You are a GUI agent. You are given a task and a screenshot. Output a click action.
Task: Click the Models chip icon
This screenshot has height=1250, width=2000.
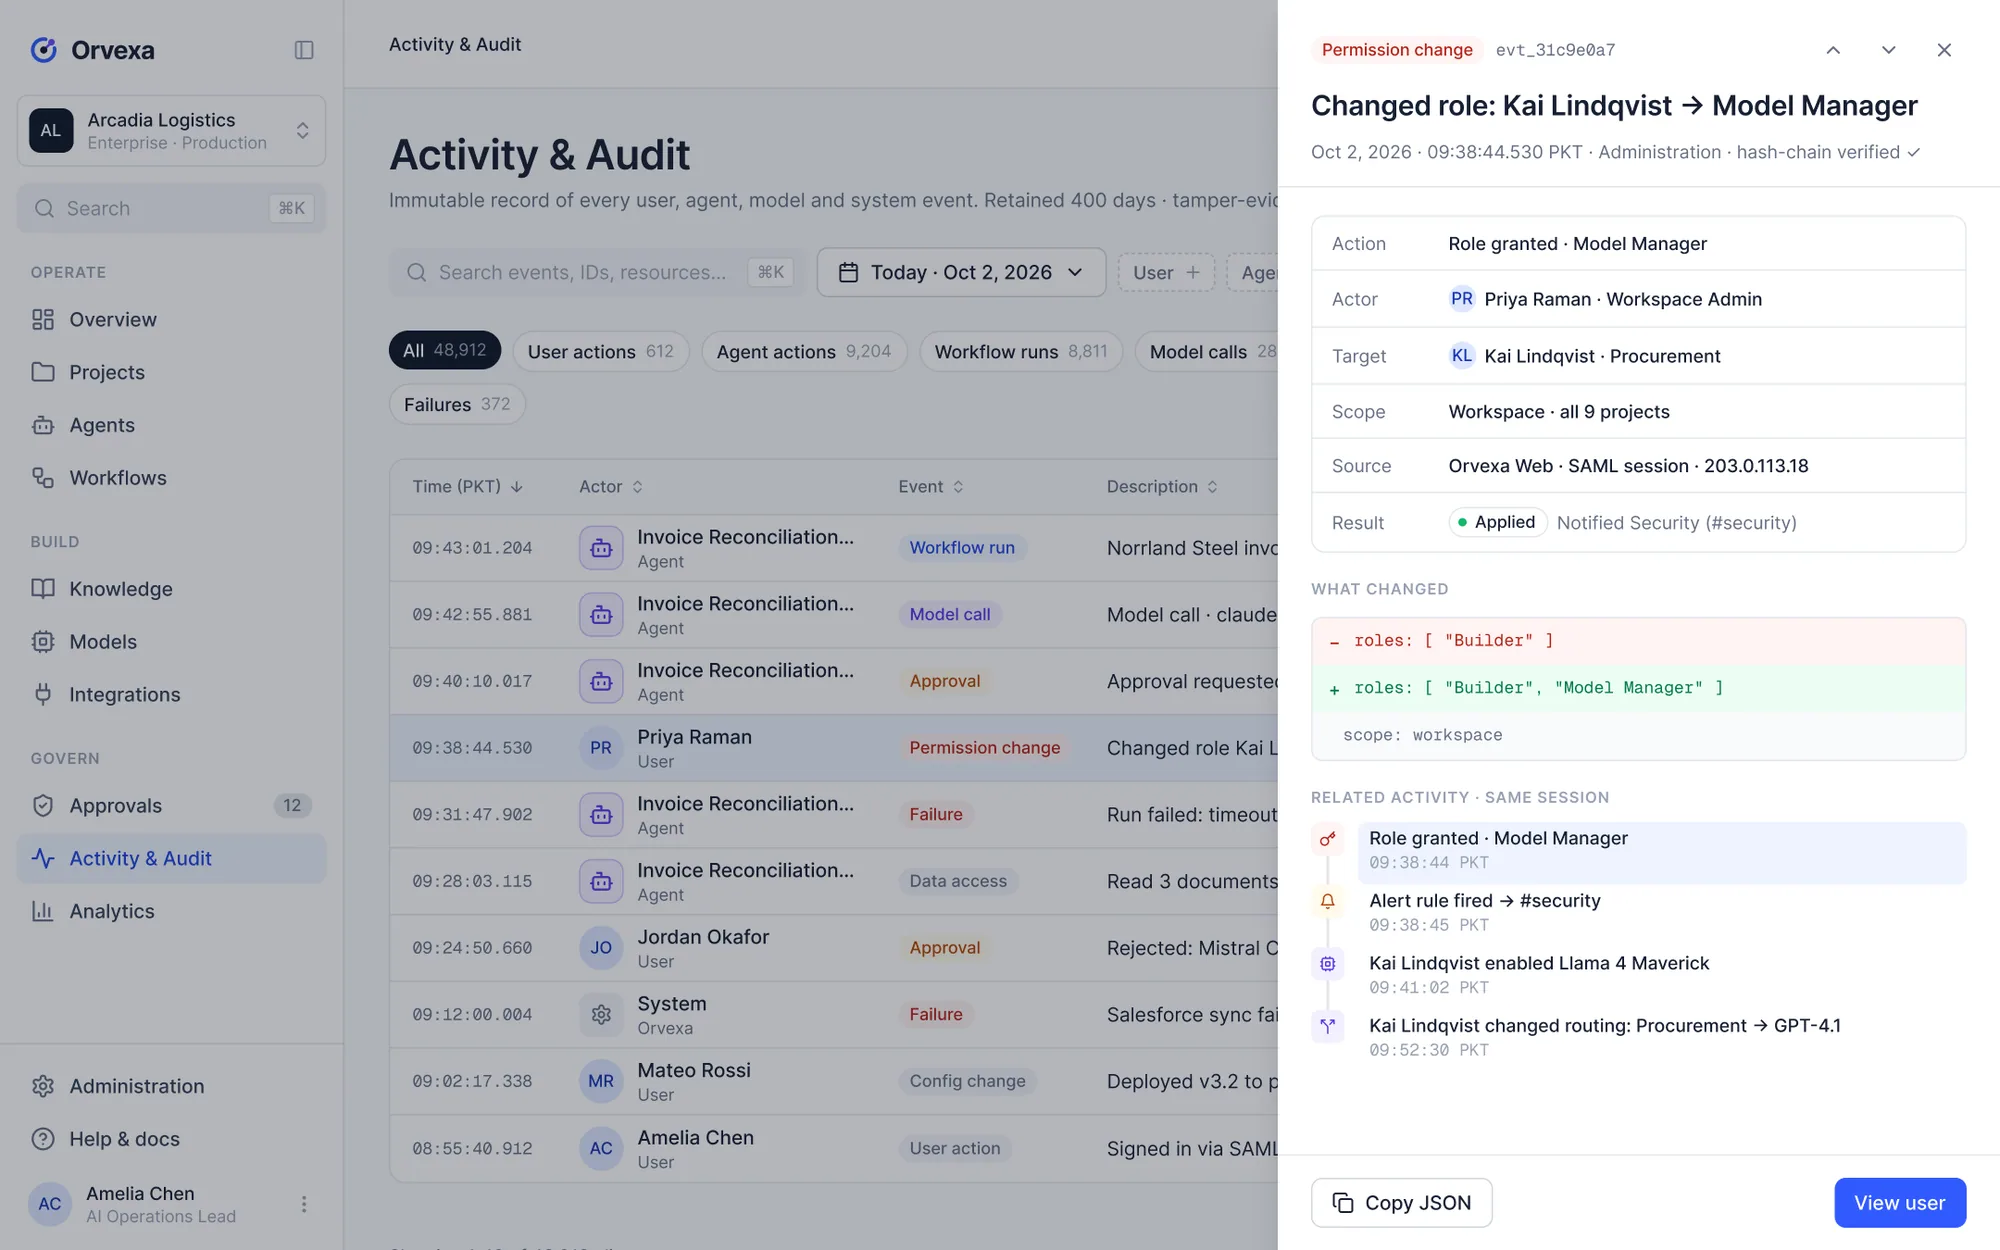pyautogui.click(x=43, y=642)
